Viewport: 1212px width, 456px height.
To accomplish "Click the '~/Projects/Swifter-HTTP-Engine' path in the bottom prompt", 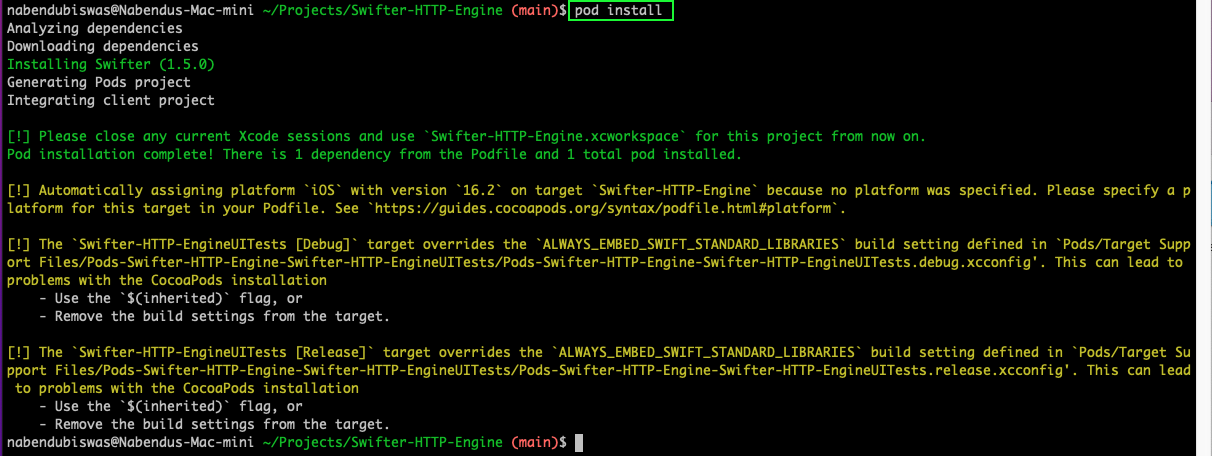I will (383, 442).
